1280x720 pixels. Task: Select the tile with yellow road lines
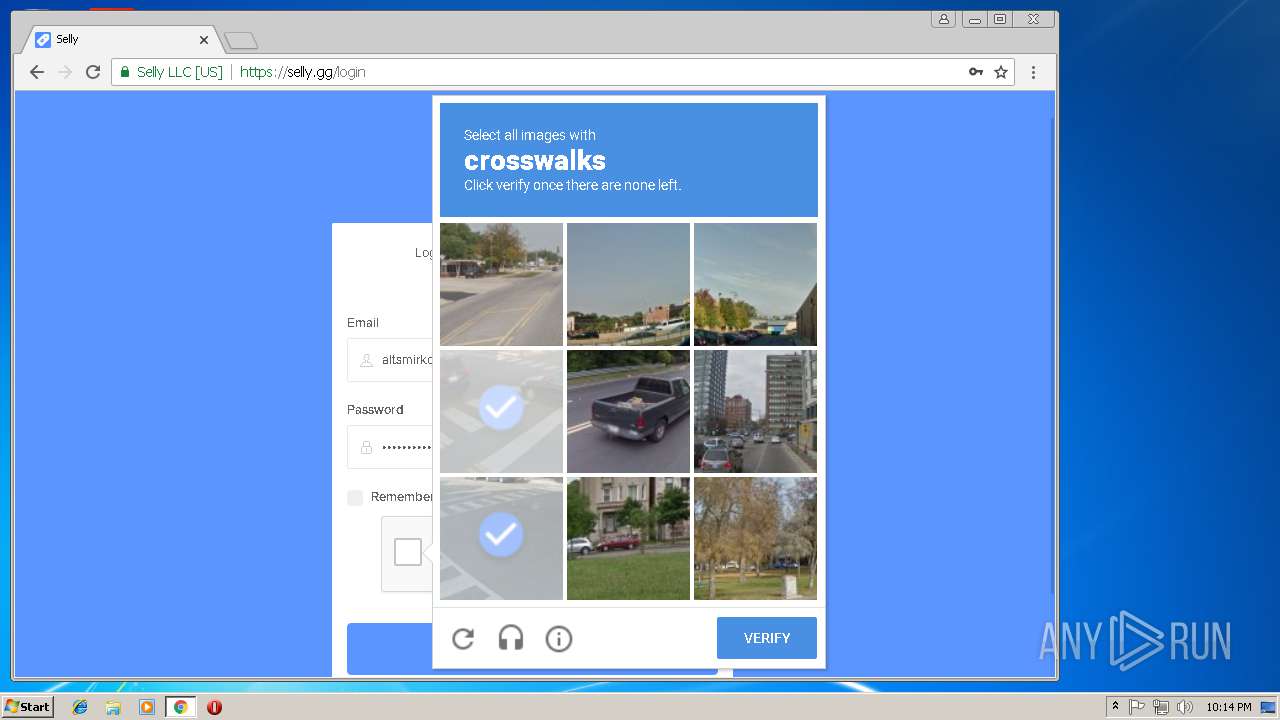tap(501, 284)
